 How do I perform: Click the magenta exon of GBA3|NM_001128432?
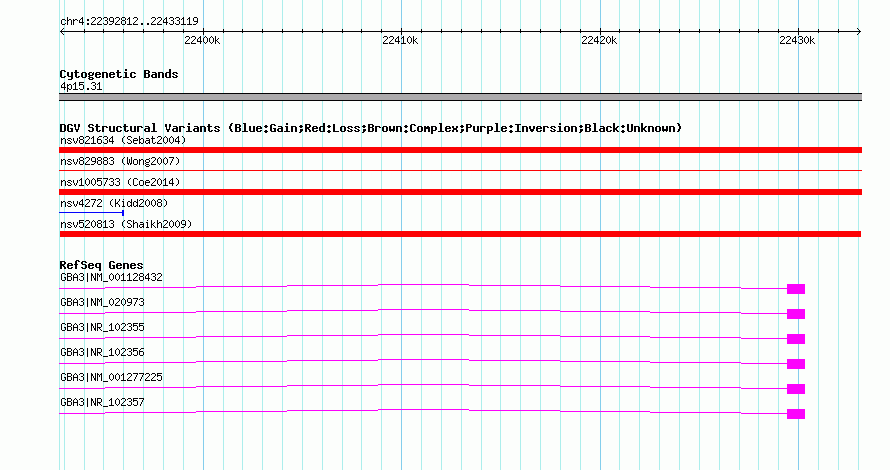pos(796,289)
